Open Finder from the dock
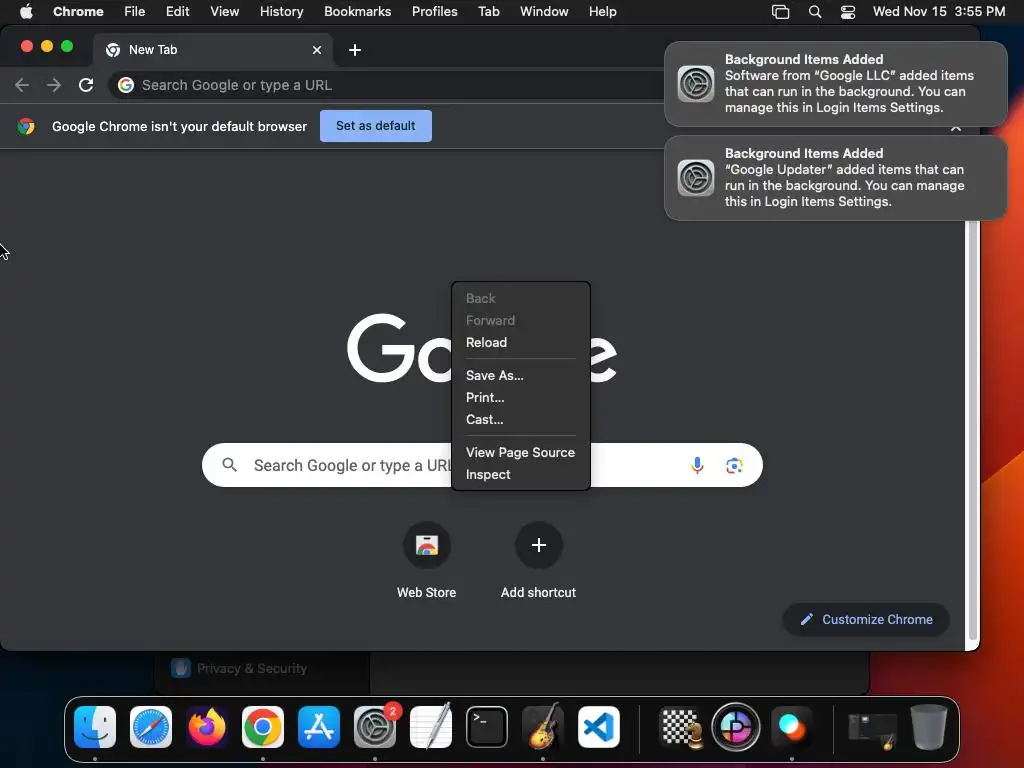 (x=95, y=727)
